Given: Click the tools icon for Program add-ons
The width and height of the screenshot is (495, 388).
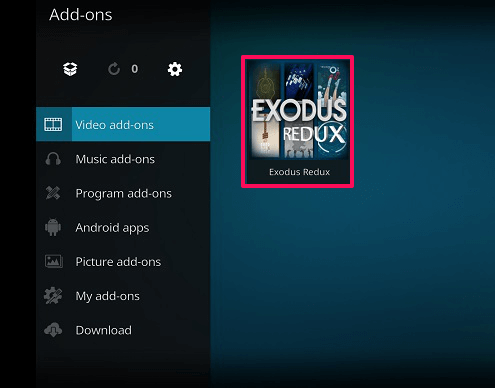Looking at the screenshot, I should 53,193.
